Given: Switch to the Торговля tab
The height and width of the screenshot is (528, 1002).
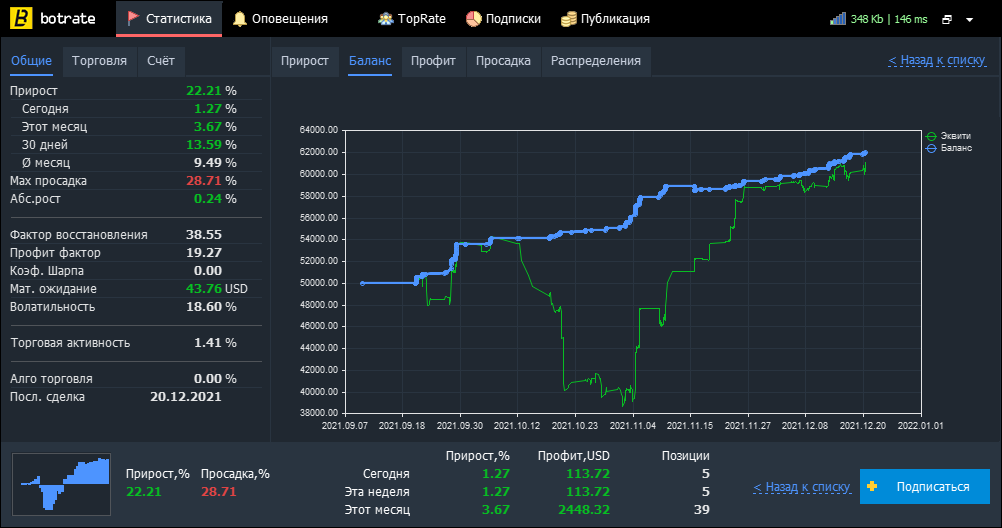Looking at the screenshot, I should click(99, 61).
